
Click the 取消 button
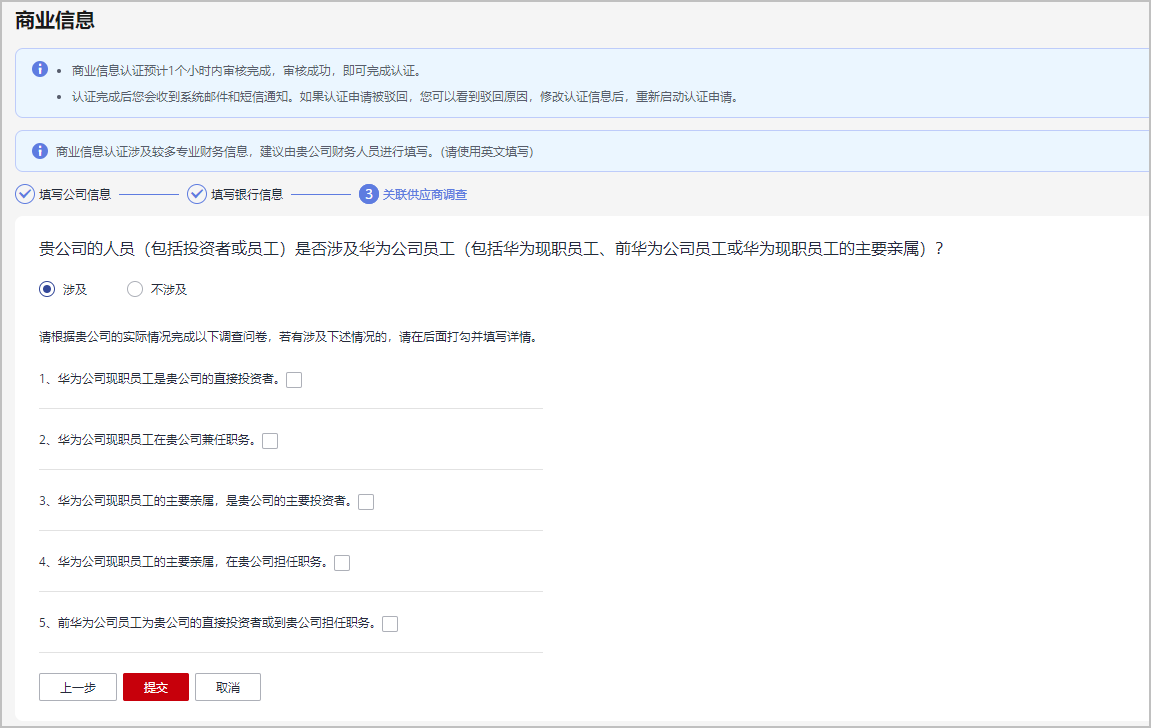pyautogui.click(x=228, y=687)
